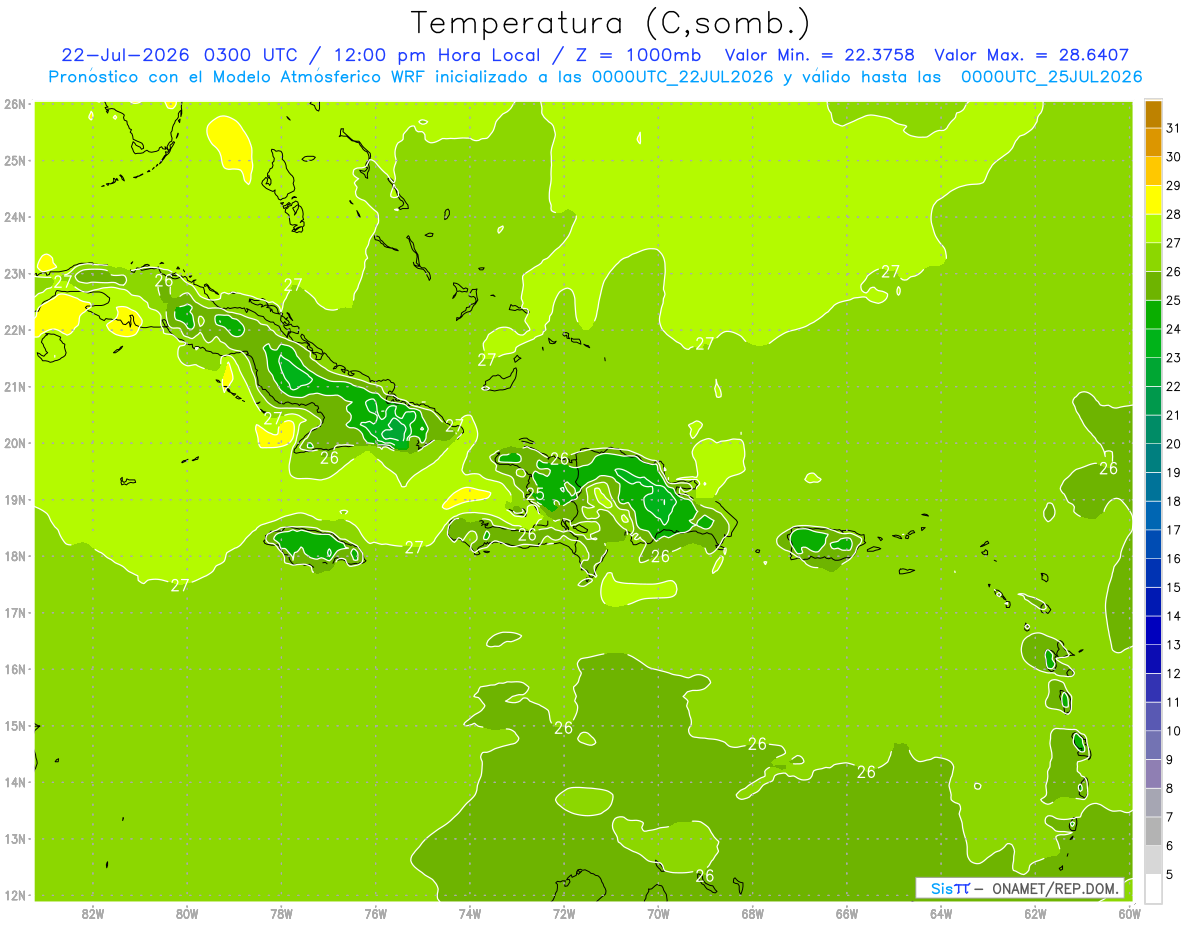Screen dimensions: 1200x927
Task: Click the '20N' latitude axis label
Action: click(15, 442)
